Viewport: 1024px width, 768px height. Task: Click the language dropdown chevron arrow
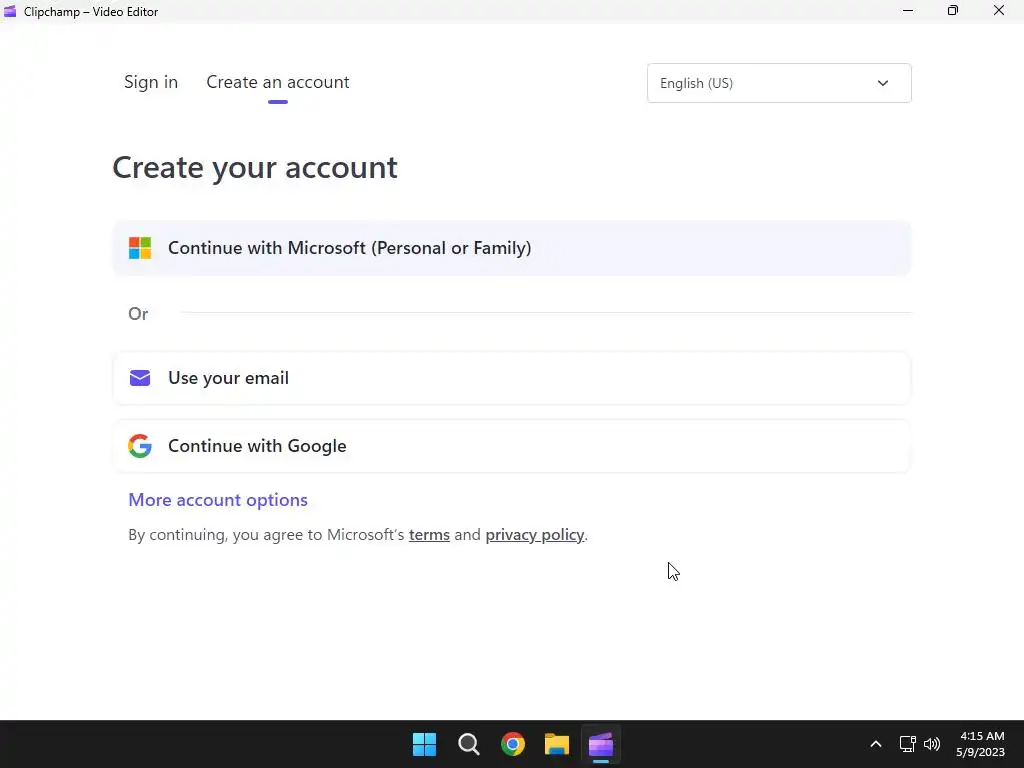883,83
